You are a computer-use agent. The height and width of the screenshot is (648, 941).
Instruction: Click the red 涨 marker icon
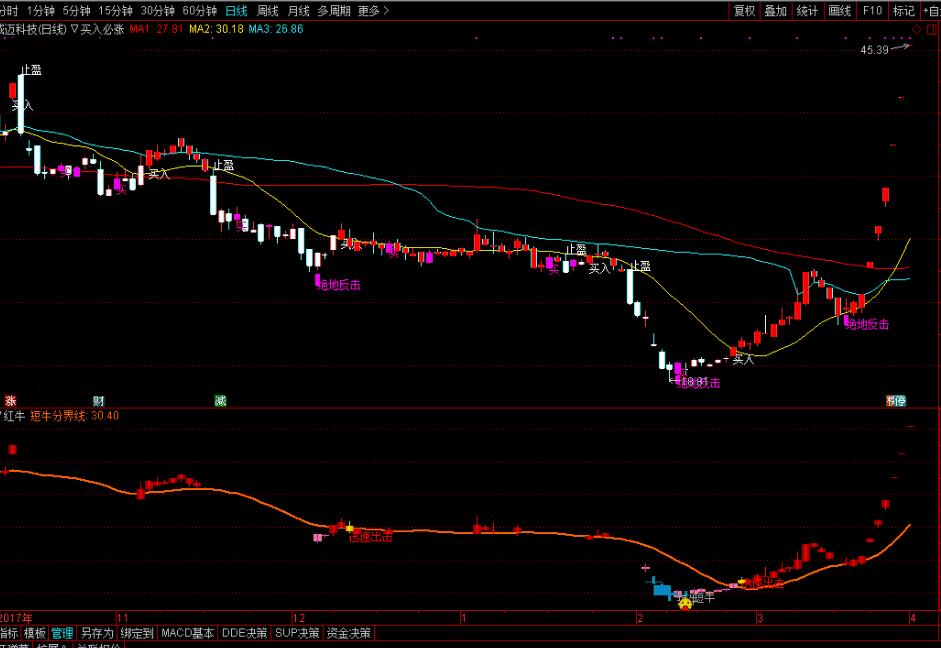click(10, 400)
